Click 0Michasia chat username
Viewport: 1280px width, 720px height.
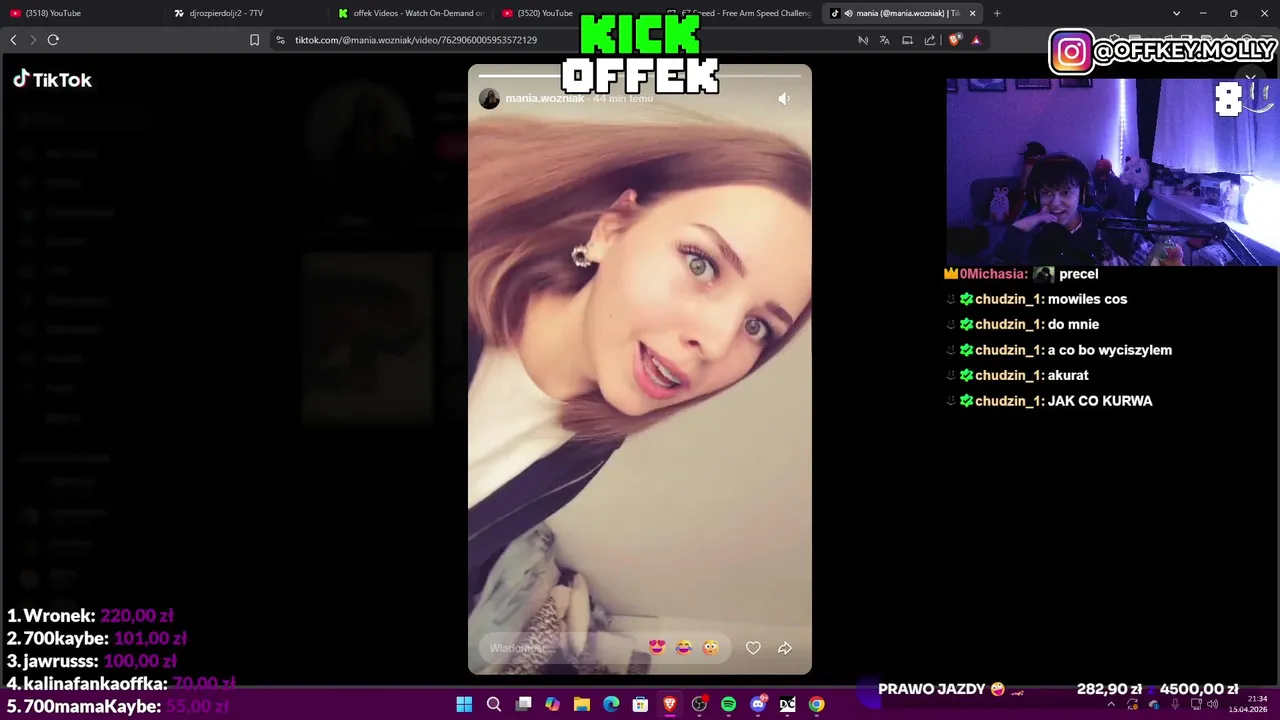click(992, 274)
